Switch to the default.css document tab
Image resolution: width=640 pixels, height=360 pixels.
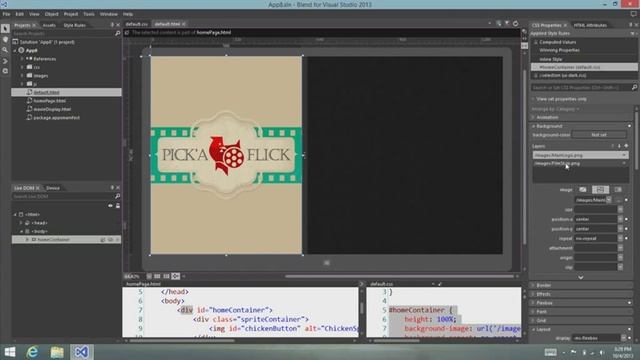[x=136, y=24]
